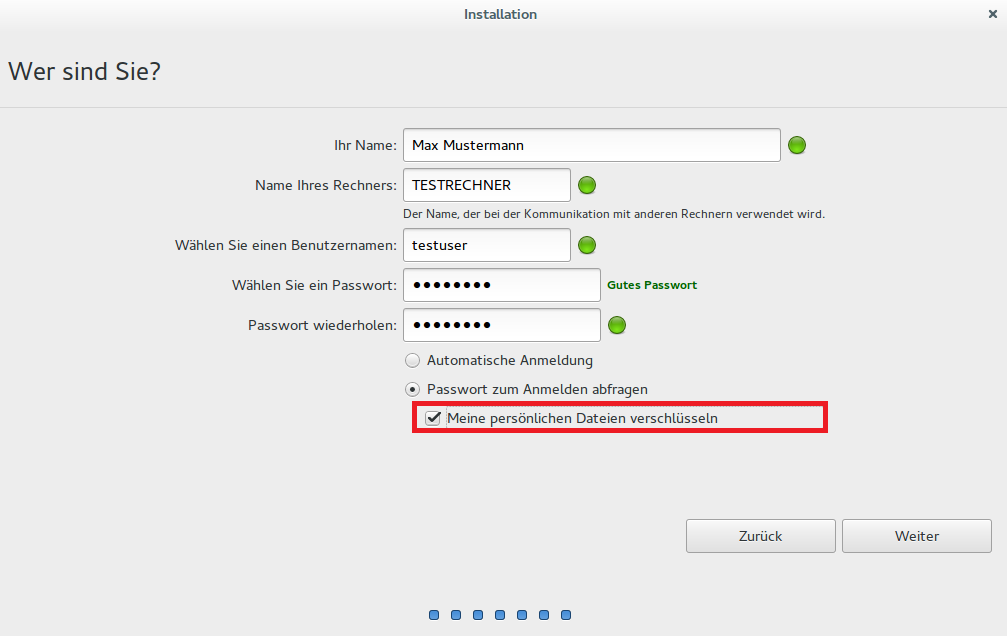Screen dimensions: 1007x636
Task: Click the fourth (middle) progress dot
Action: pyautogui.click(x=500, y=615)
